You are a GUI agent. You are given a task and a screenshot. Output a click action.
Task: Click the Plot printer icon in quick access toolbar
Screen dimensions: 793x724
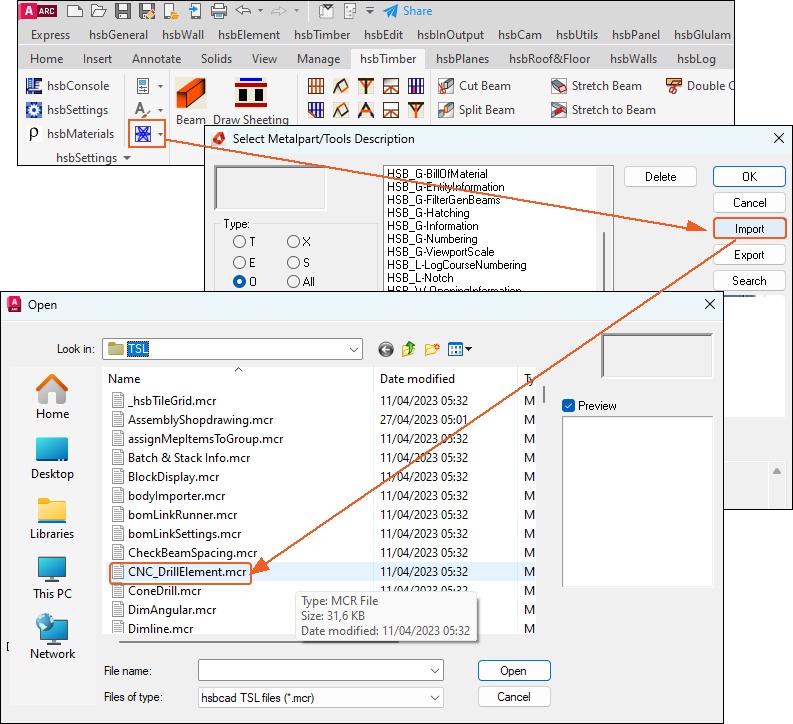coord(218,11)
